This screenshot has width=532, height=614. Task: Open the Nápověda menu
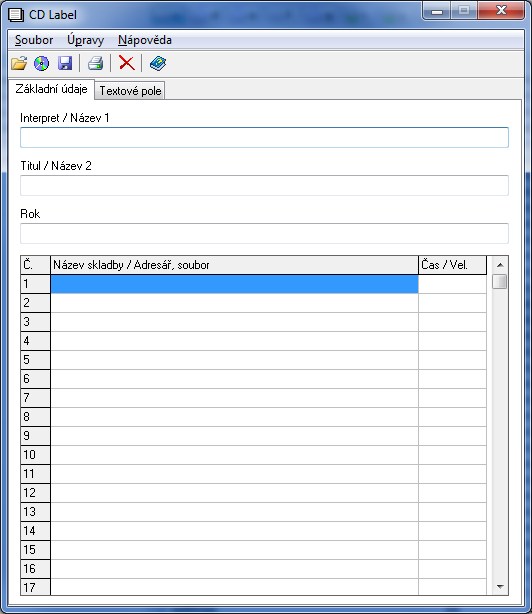(x=145, y=40)
